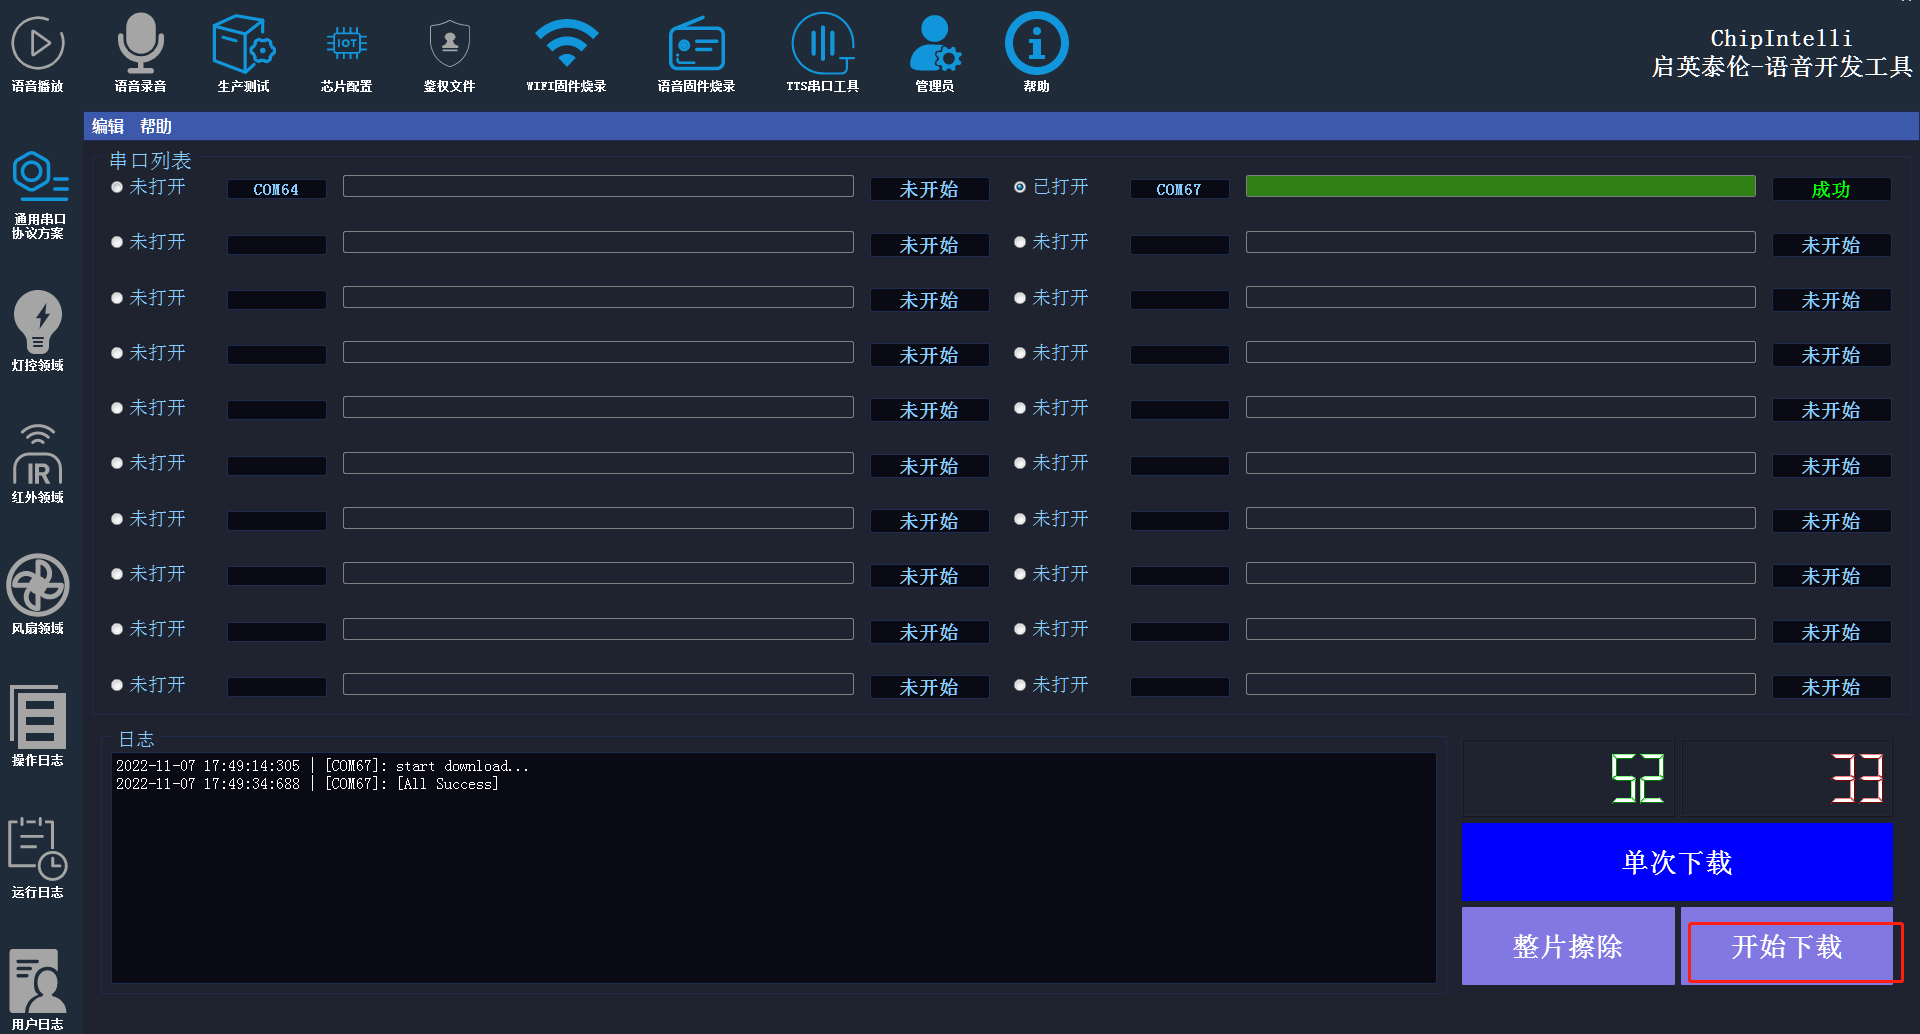
Task: Click the empty COM64 progress bar
Action: pos(598,186)
